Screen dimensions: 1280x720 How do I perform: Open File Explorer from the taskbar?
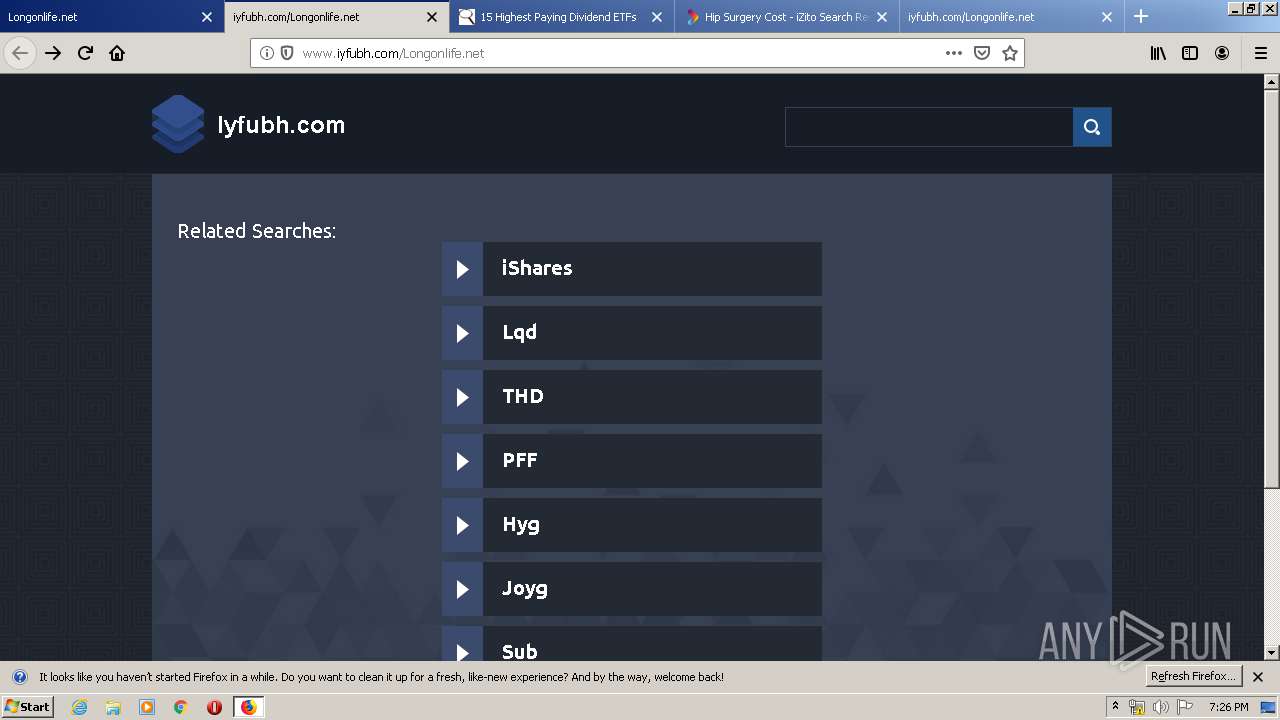[x=113, y=707]
